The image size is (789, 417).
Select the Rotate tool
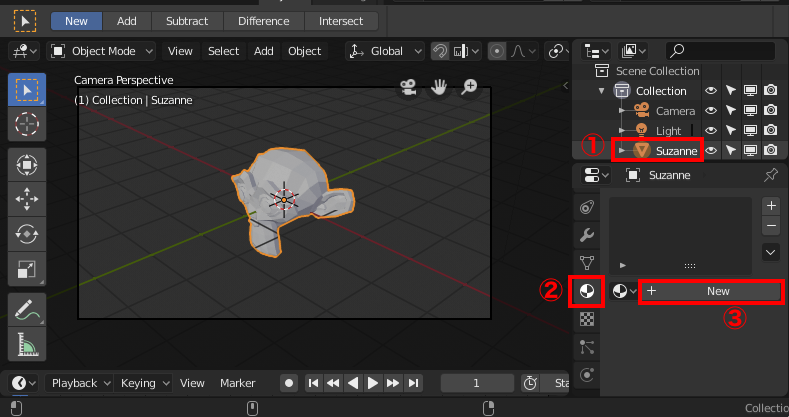(x=27, y=233)
